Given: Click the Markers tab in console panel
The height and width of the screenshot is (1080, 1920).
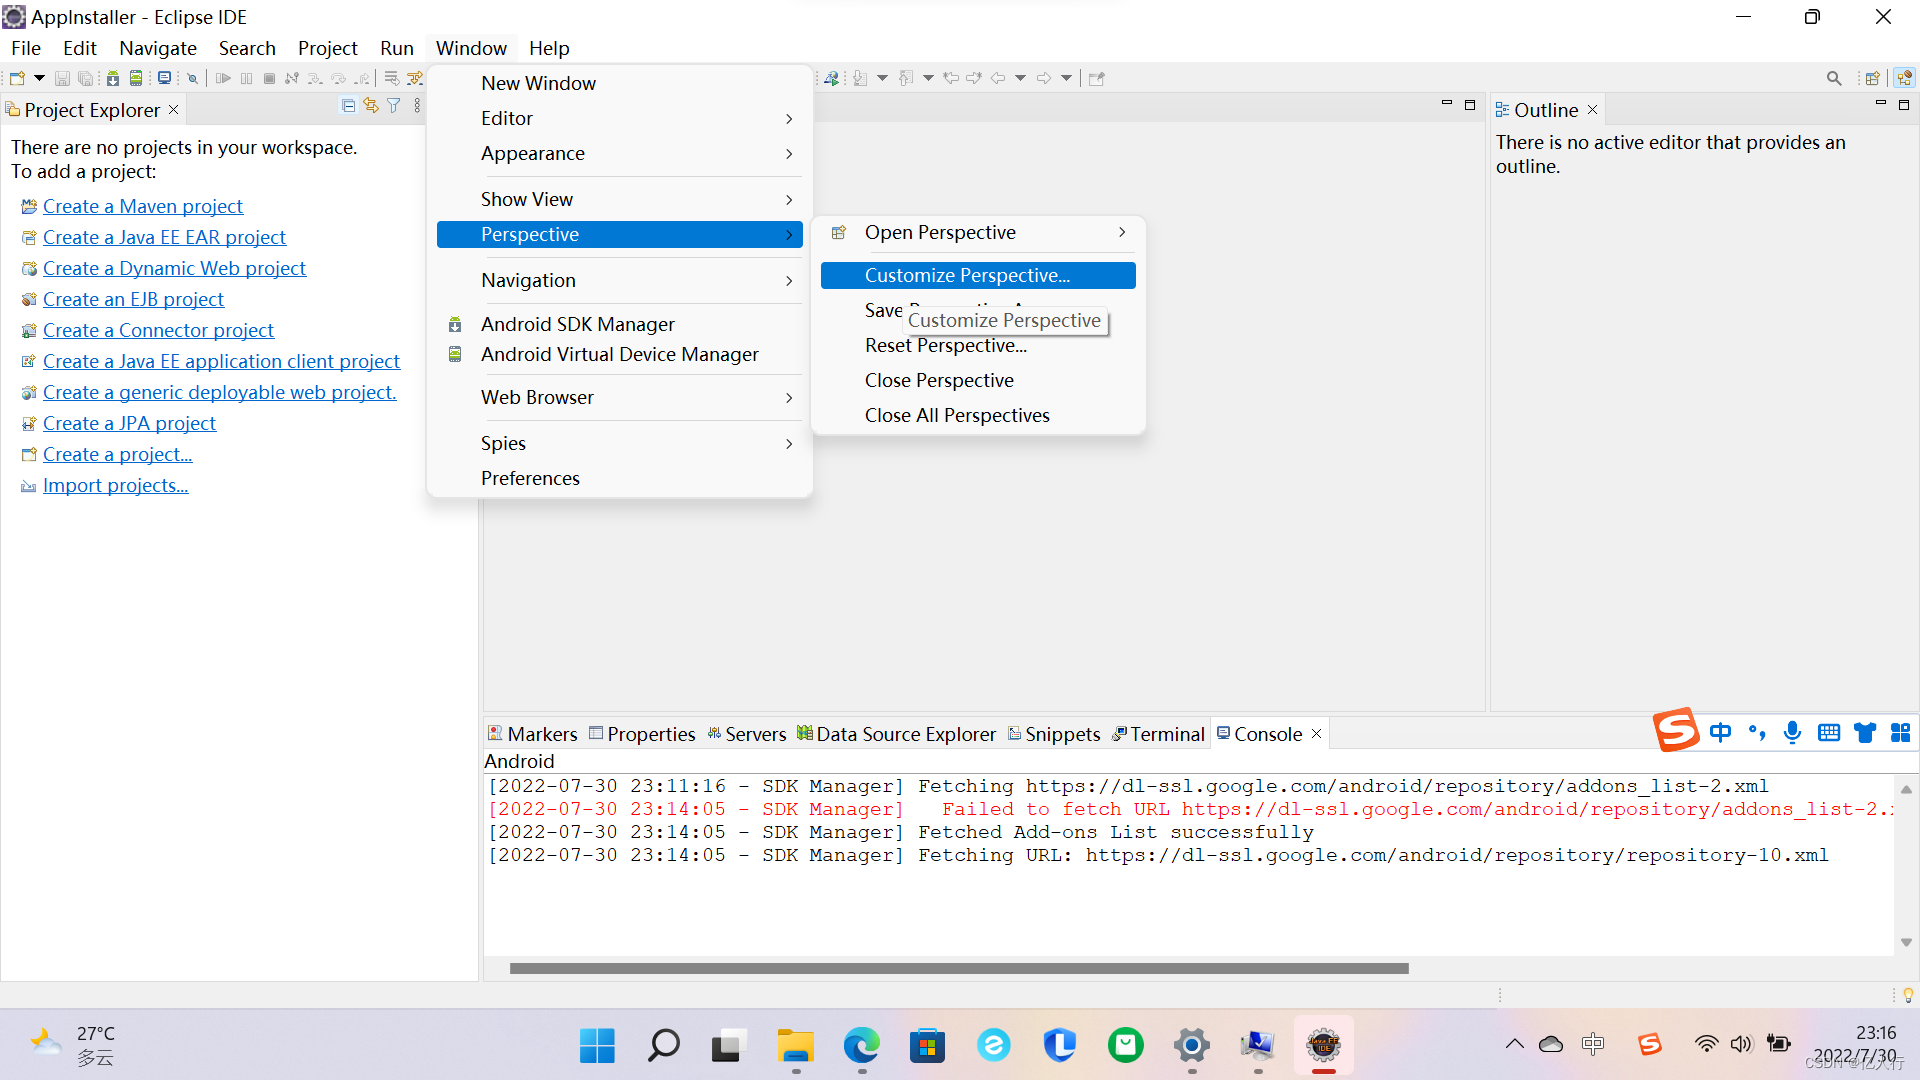Looking at the screenshot, I should click(531, 733).
